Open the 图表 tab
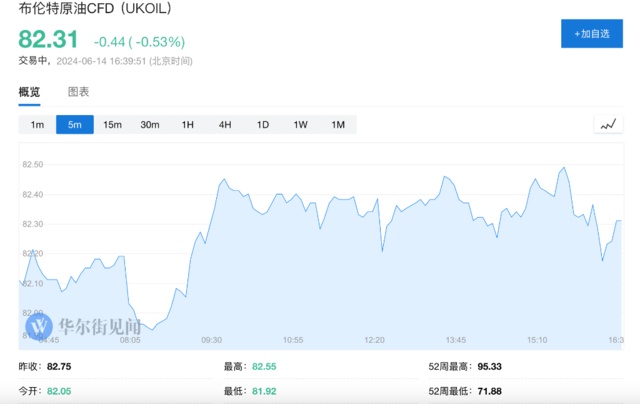This screenshot has height=404, width=640. pyautogui.click(x=79, y=92)
